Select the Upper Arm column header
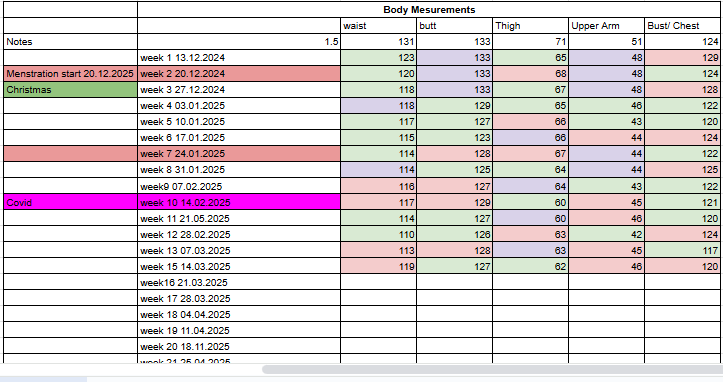 pyautogui.click(x=606, y=26)
